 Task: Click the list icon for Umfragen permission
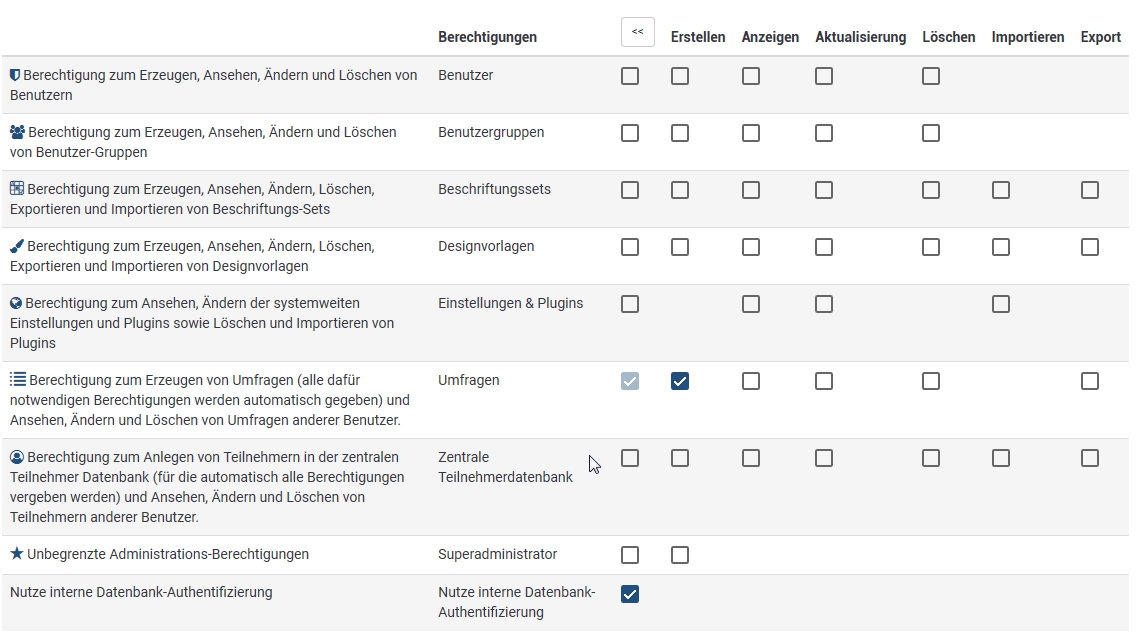(18, 380)
